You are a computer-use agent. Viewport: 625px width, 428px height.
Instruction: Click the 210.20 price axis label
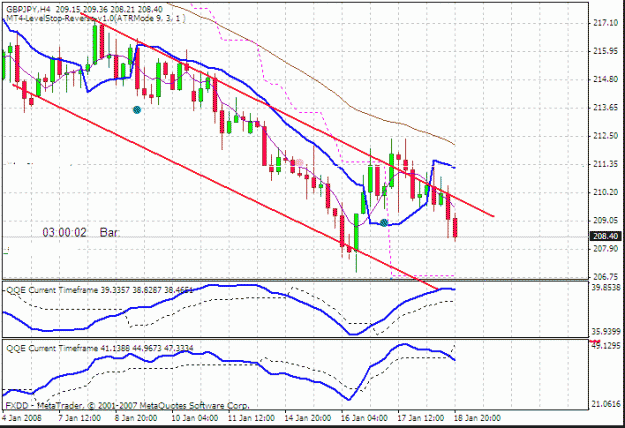[x=605, y=192]
